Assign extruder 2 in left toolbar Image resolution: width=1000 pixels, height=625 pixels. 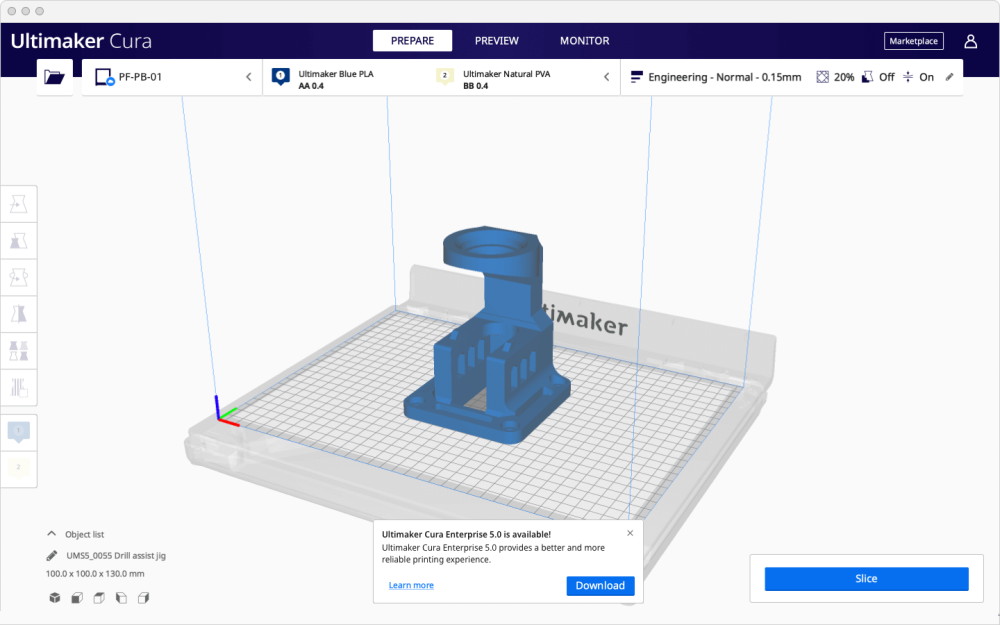pyautogui.click(x=18, y=469)
